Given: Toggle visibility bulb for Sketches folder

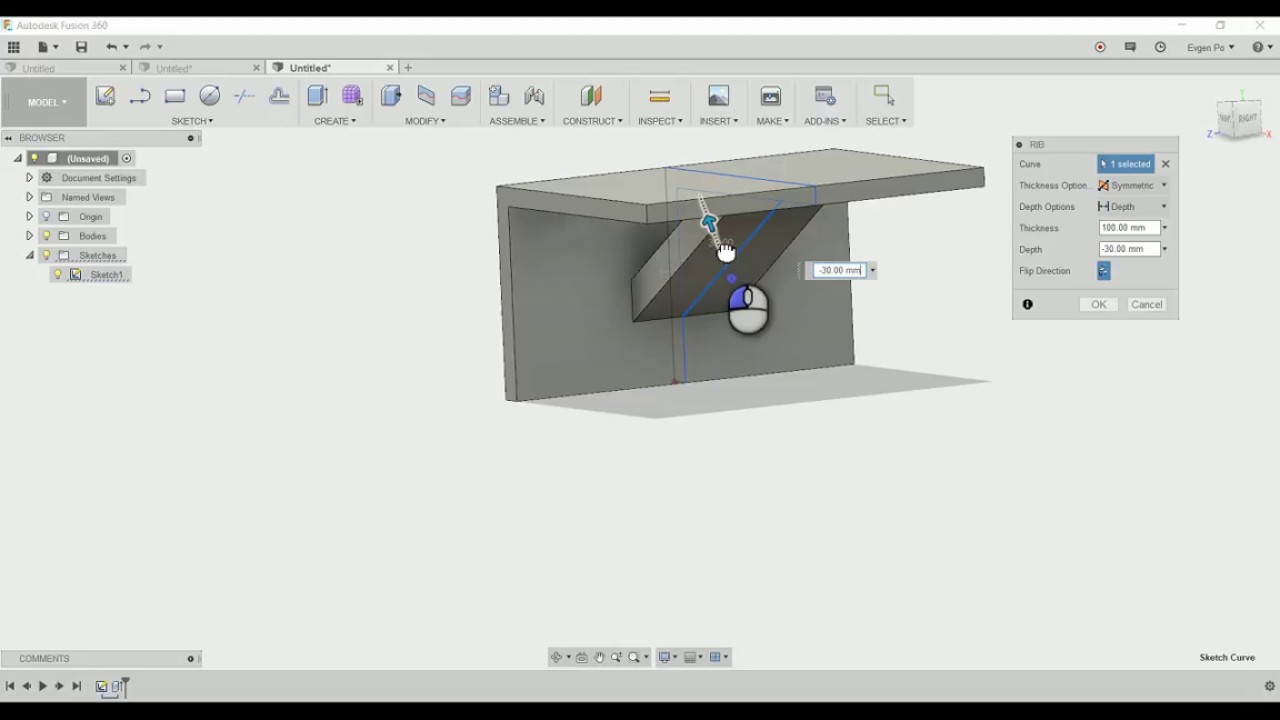Looking at the screenshot, I should coord(46,255).
